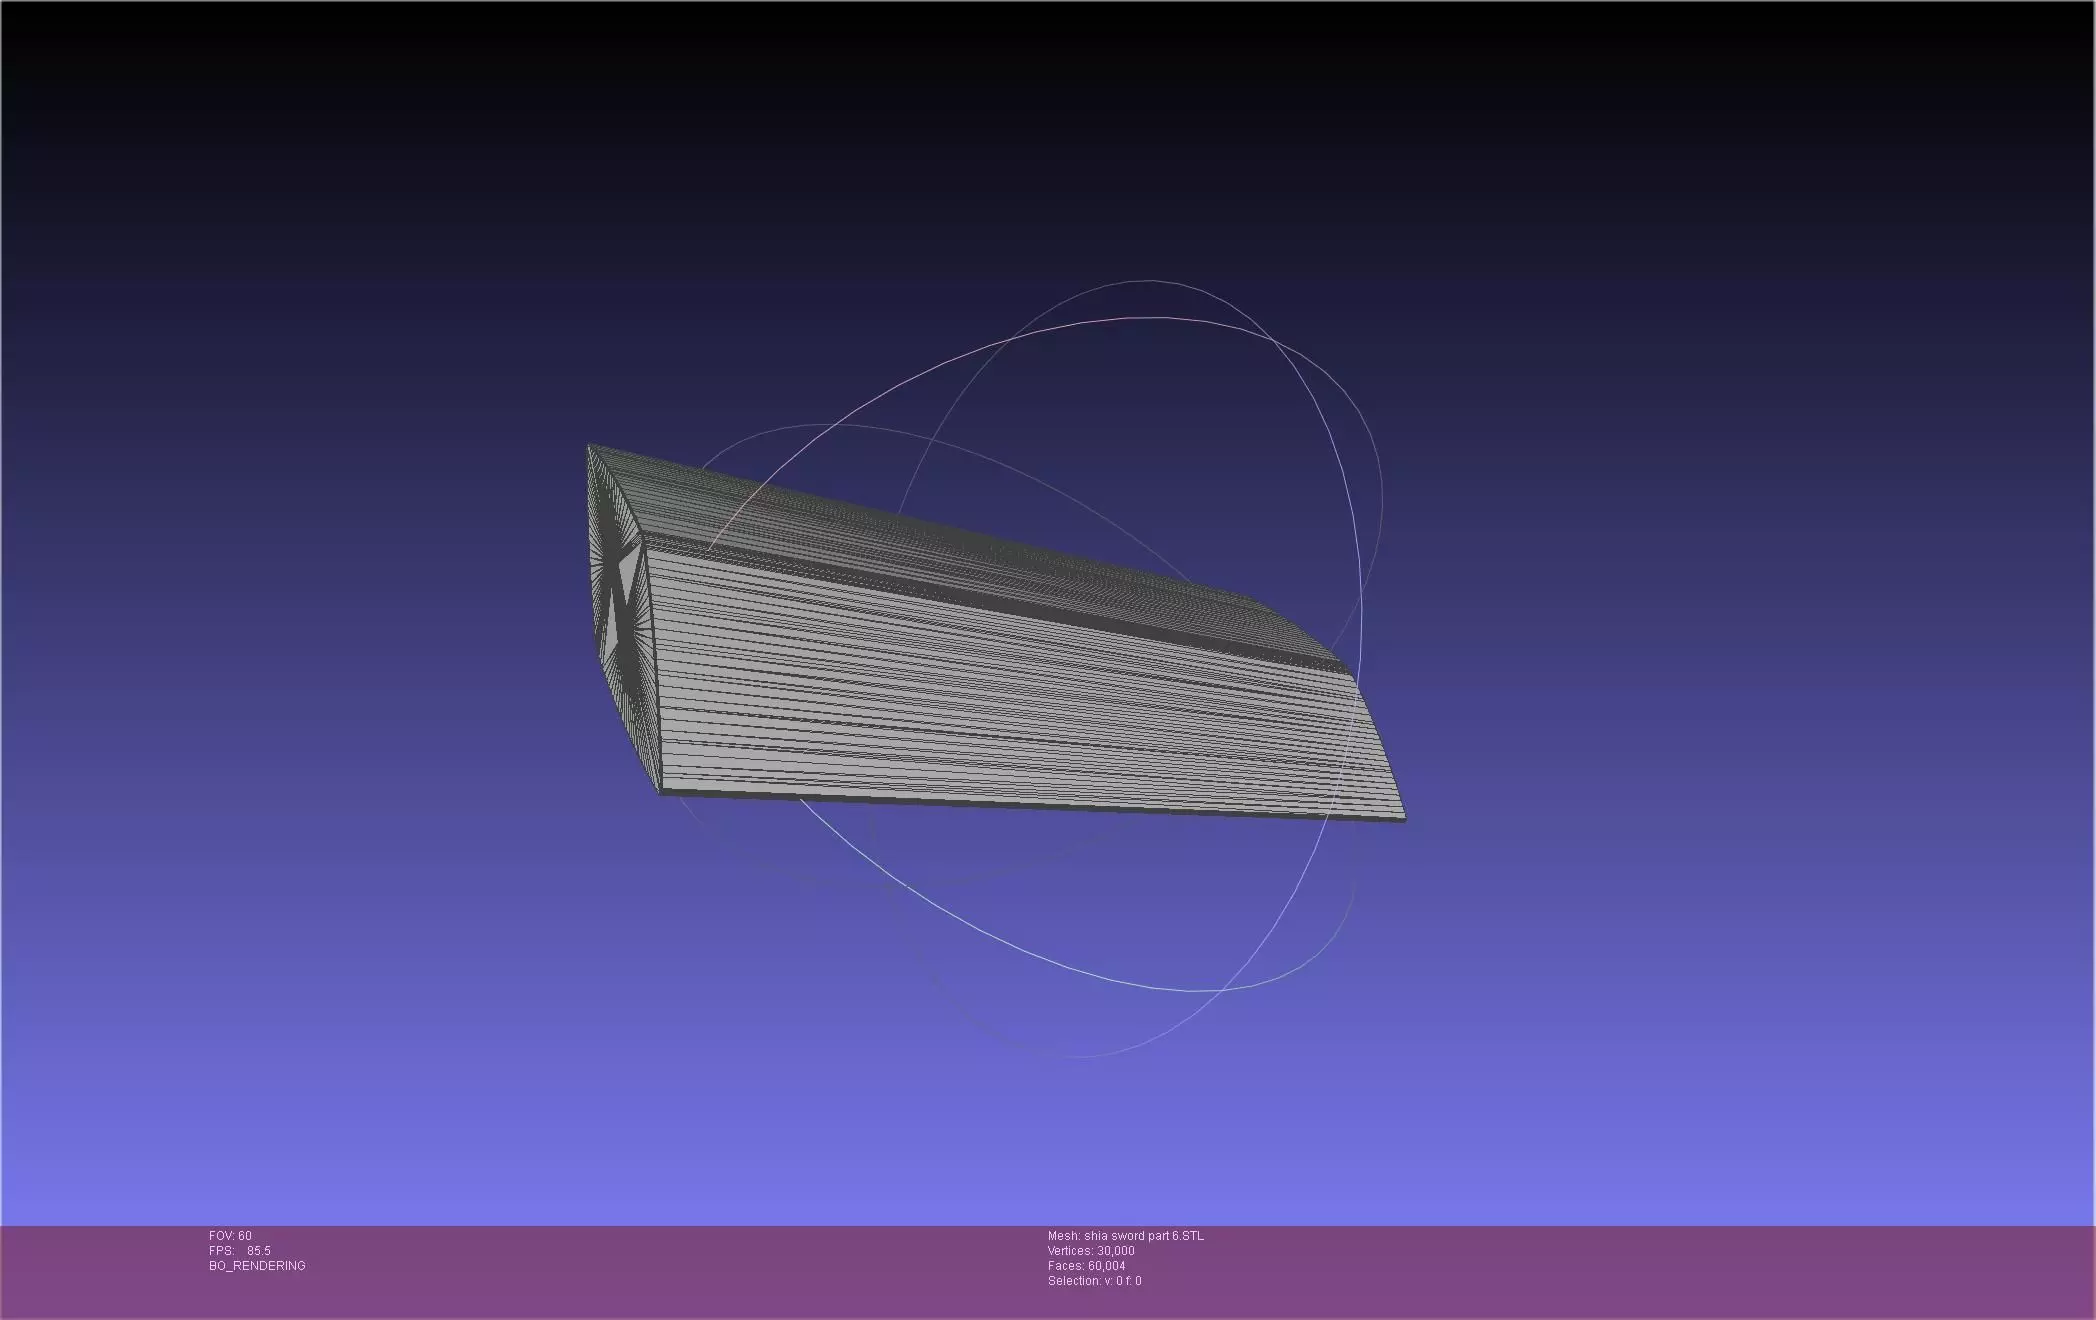The width and height of the screenshot is (2096, 1320).
Task: Click the bottom left corner of the mesh end cap
Action: (x=661, y=791)
